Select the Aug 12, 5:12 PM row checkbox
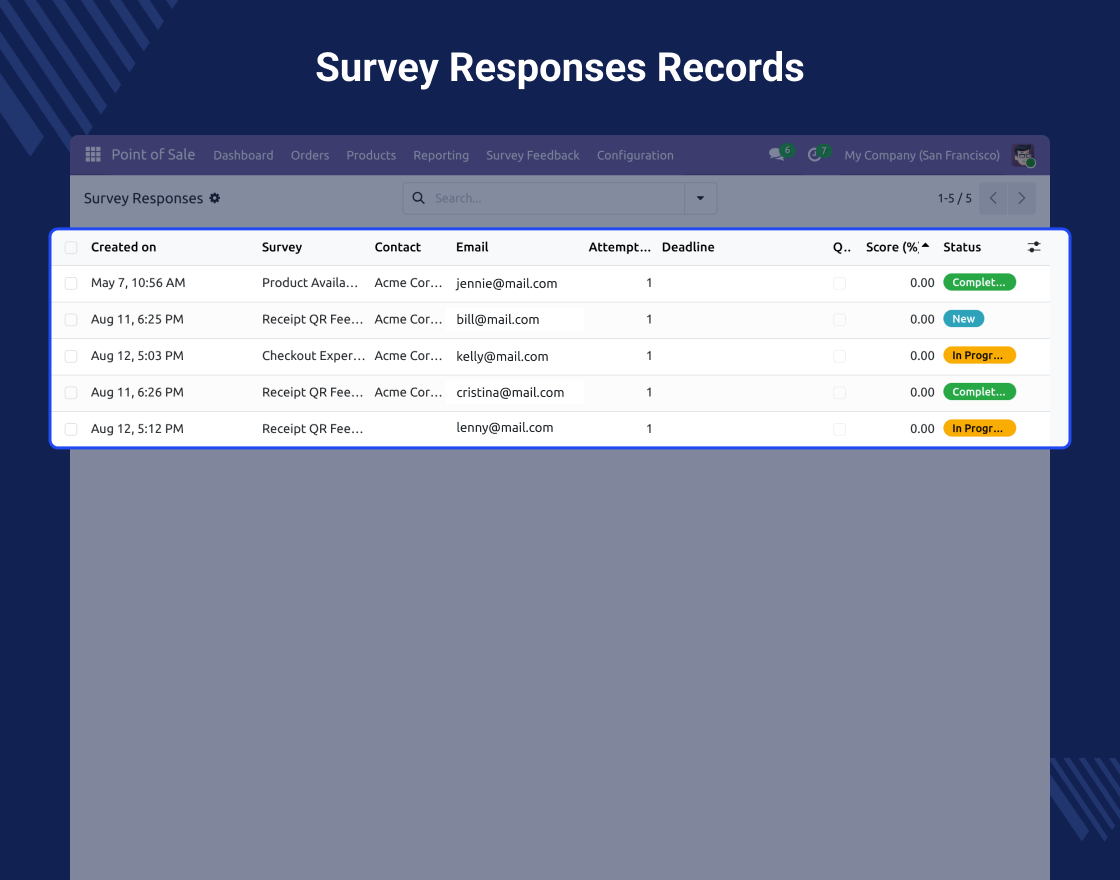 [x=71, y=429]
